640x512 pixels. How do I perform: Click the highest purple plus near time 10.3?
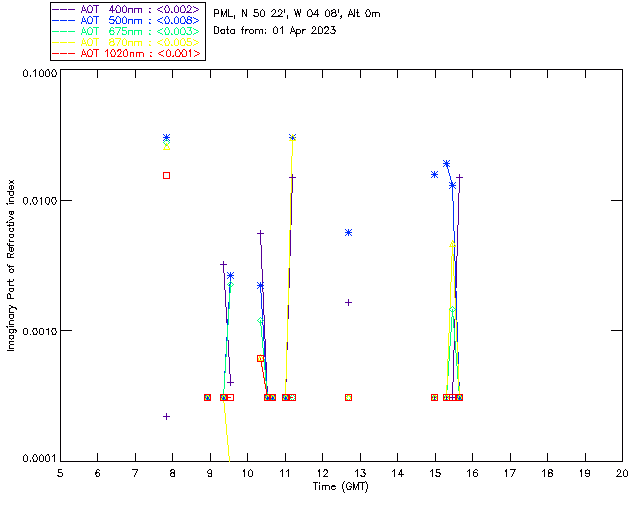point(260,234)
